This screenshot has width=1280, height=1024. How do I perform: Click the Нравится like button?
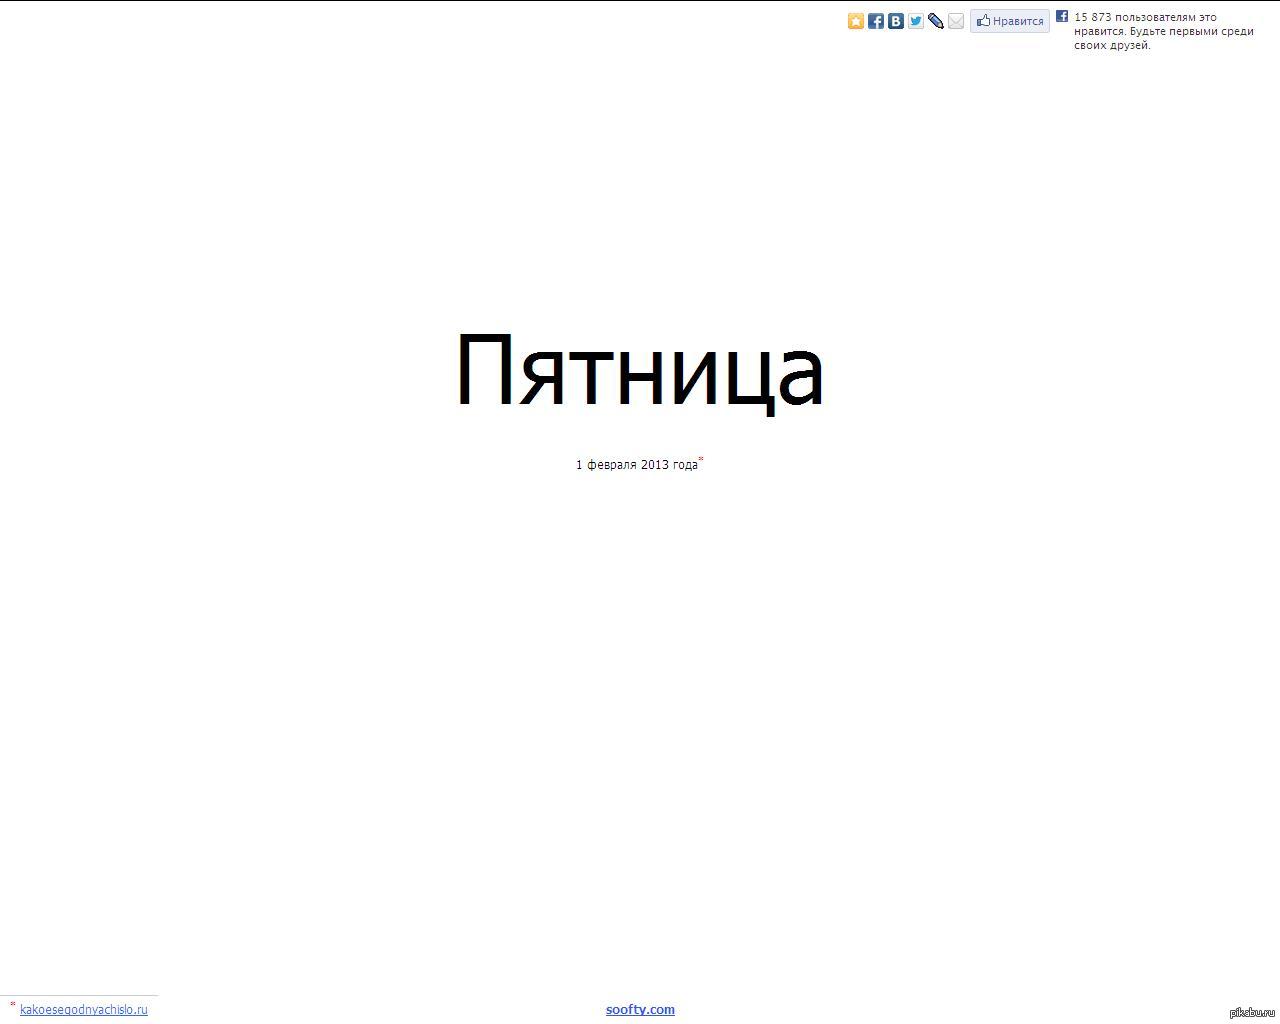tap(1010, 21)
